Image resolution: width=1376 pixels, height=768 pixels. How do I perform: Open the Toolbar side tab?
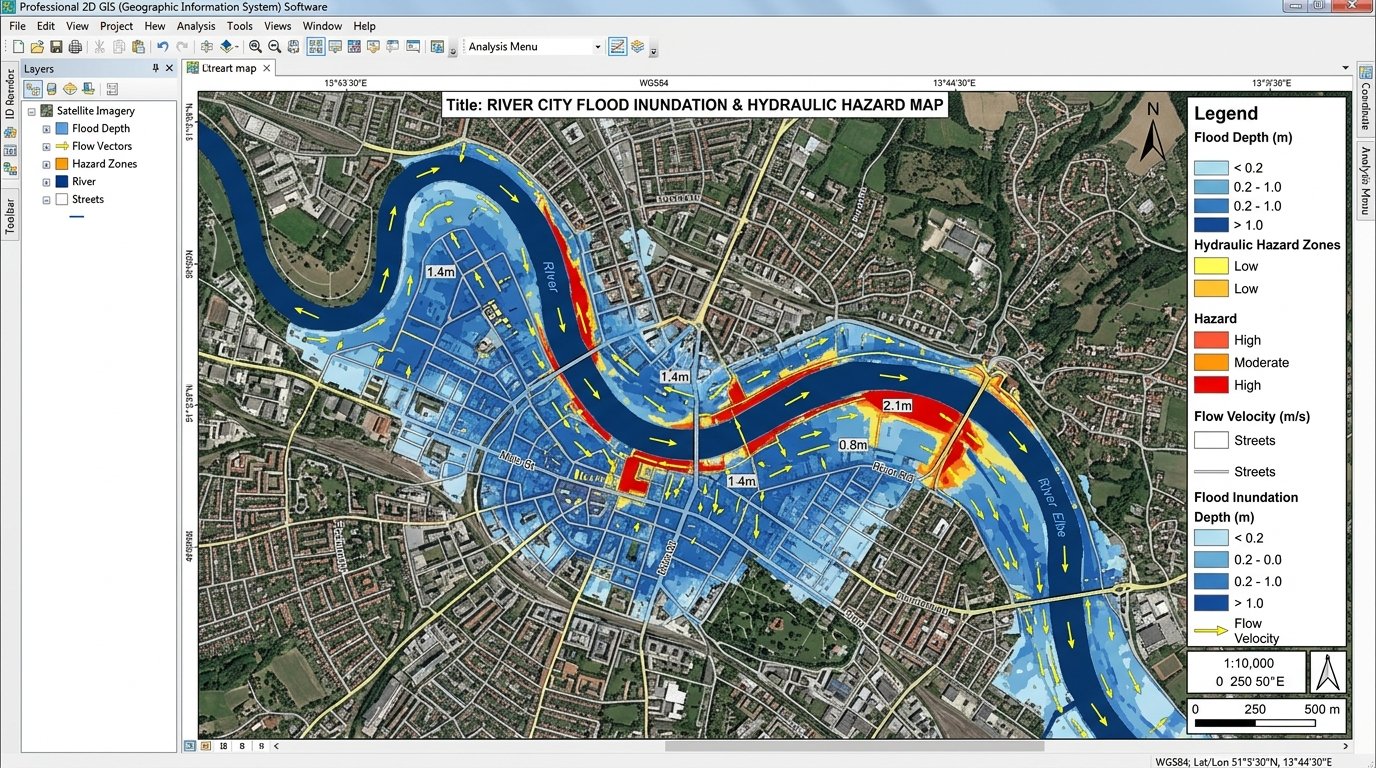pyautogui.click(x=10, y=214)
